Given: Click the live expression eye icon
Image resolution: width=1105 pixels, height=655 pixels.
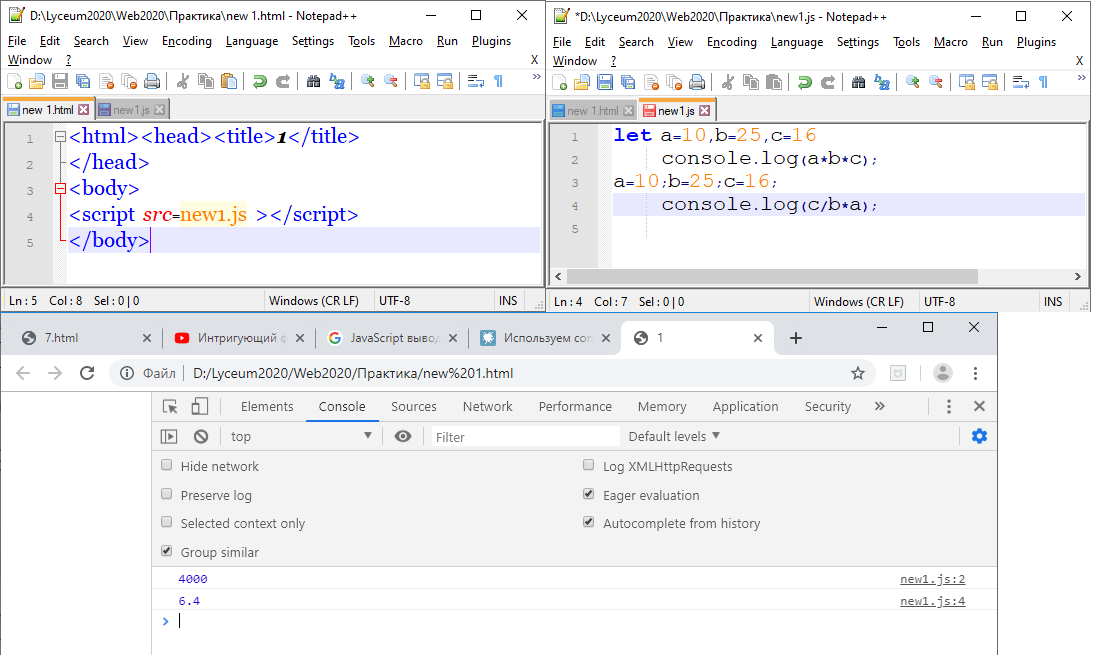Looking at the screenshot, I should pos(403,436).
